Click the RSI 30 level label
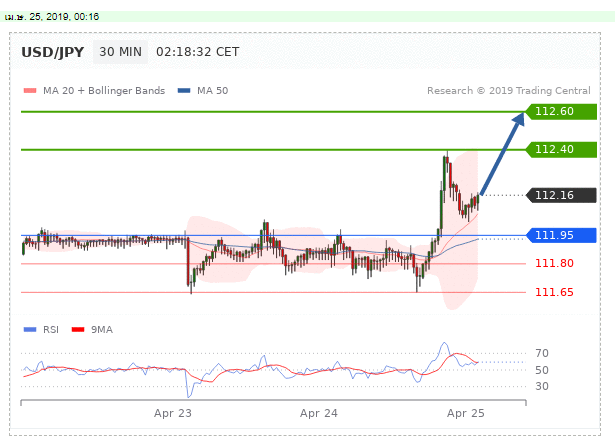 click(542, 386)
